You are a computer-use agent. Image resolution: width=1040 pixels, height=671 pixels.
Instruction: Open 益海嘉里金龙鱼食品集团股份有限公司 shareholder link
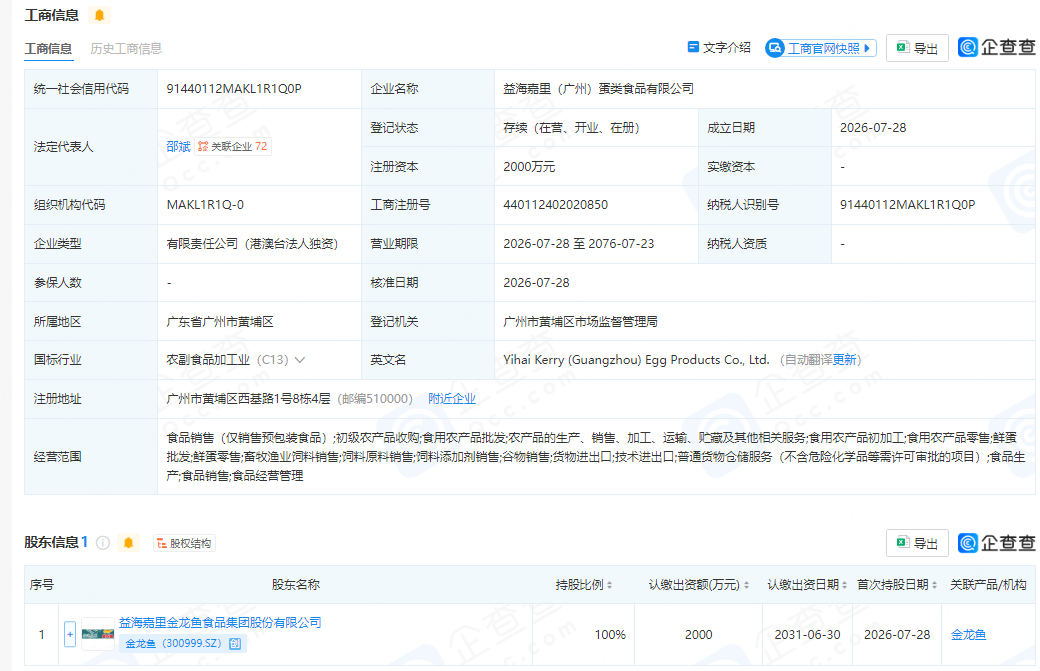220,623
